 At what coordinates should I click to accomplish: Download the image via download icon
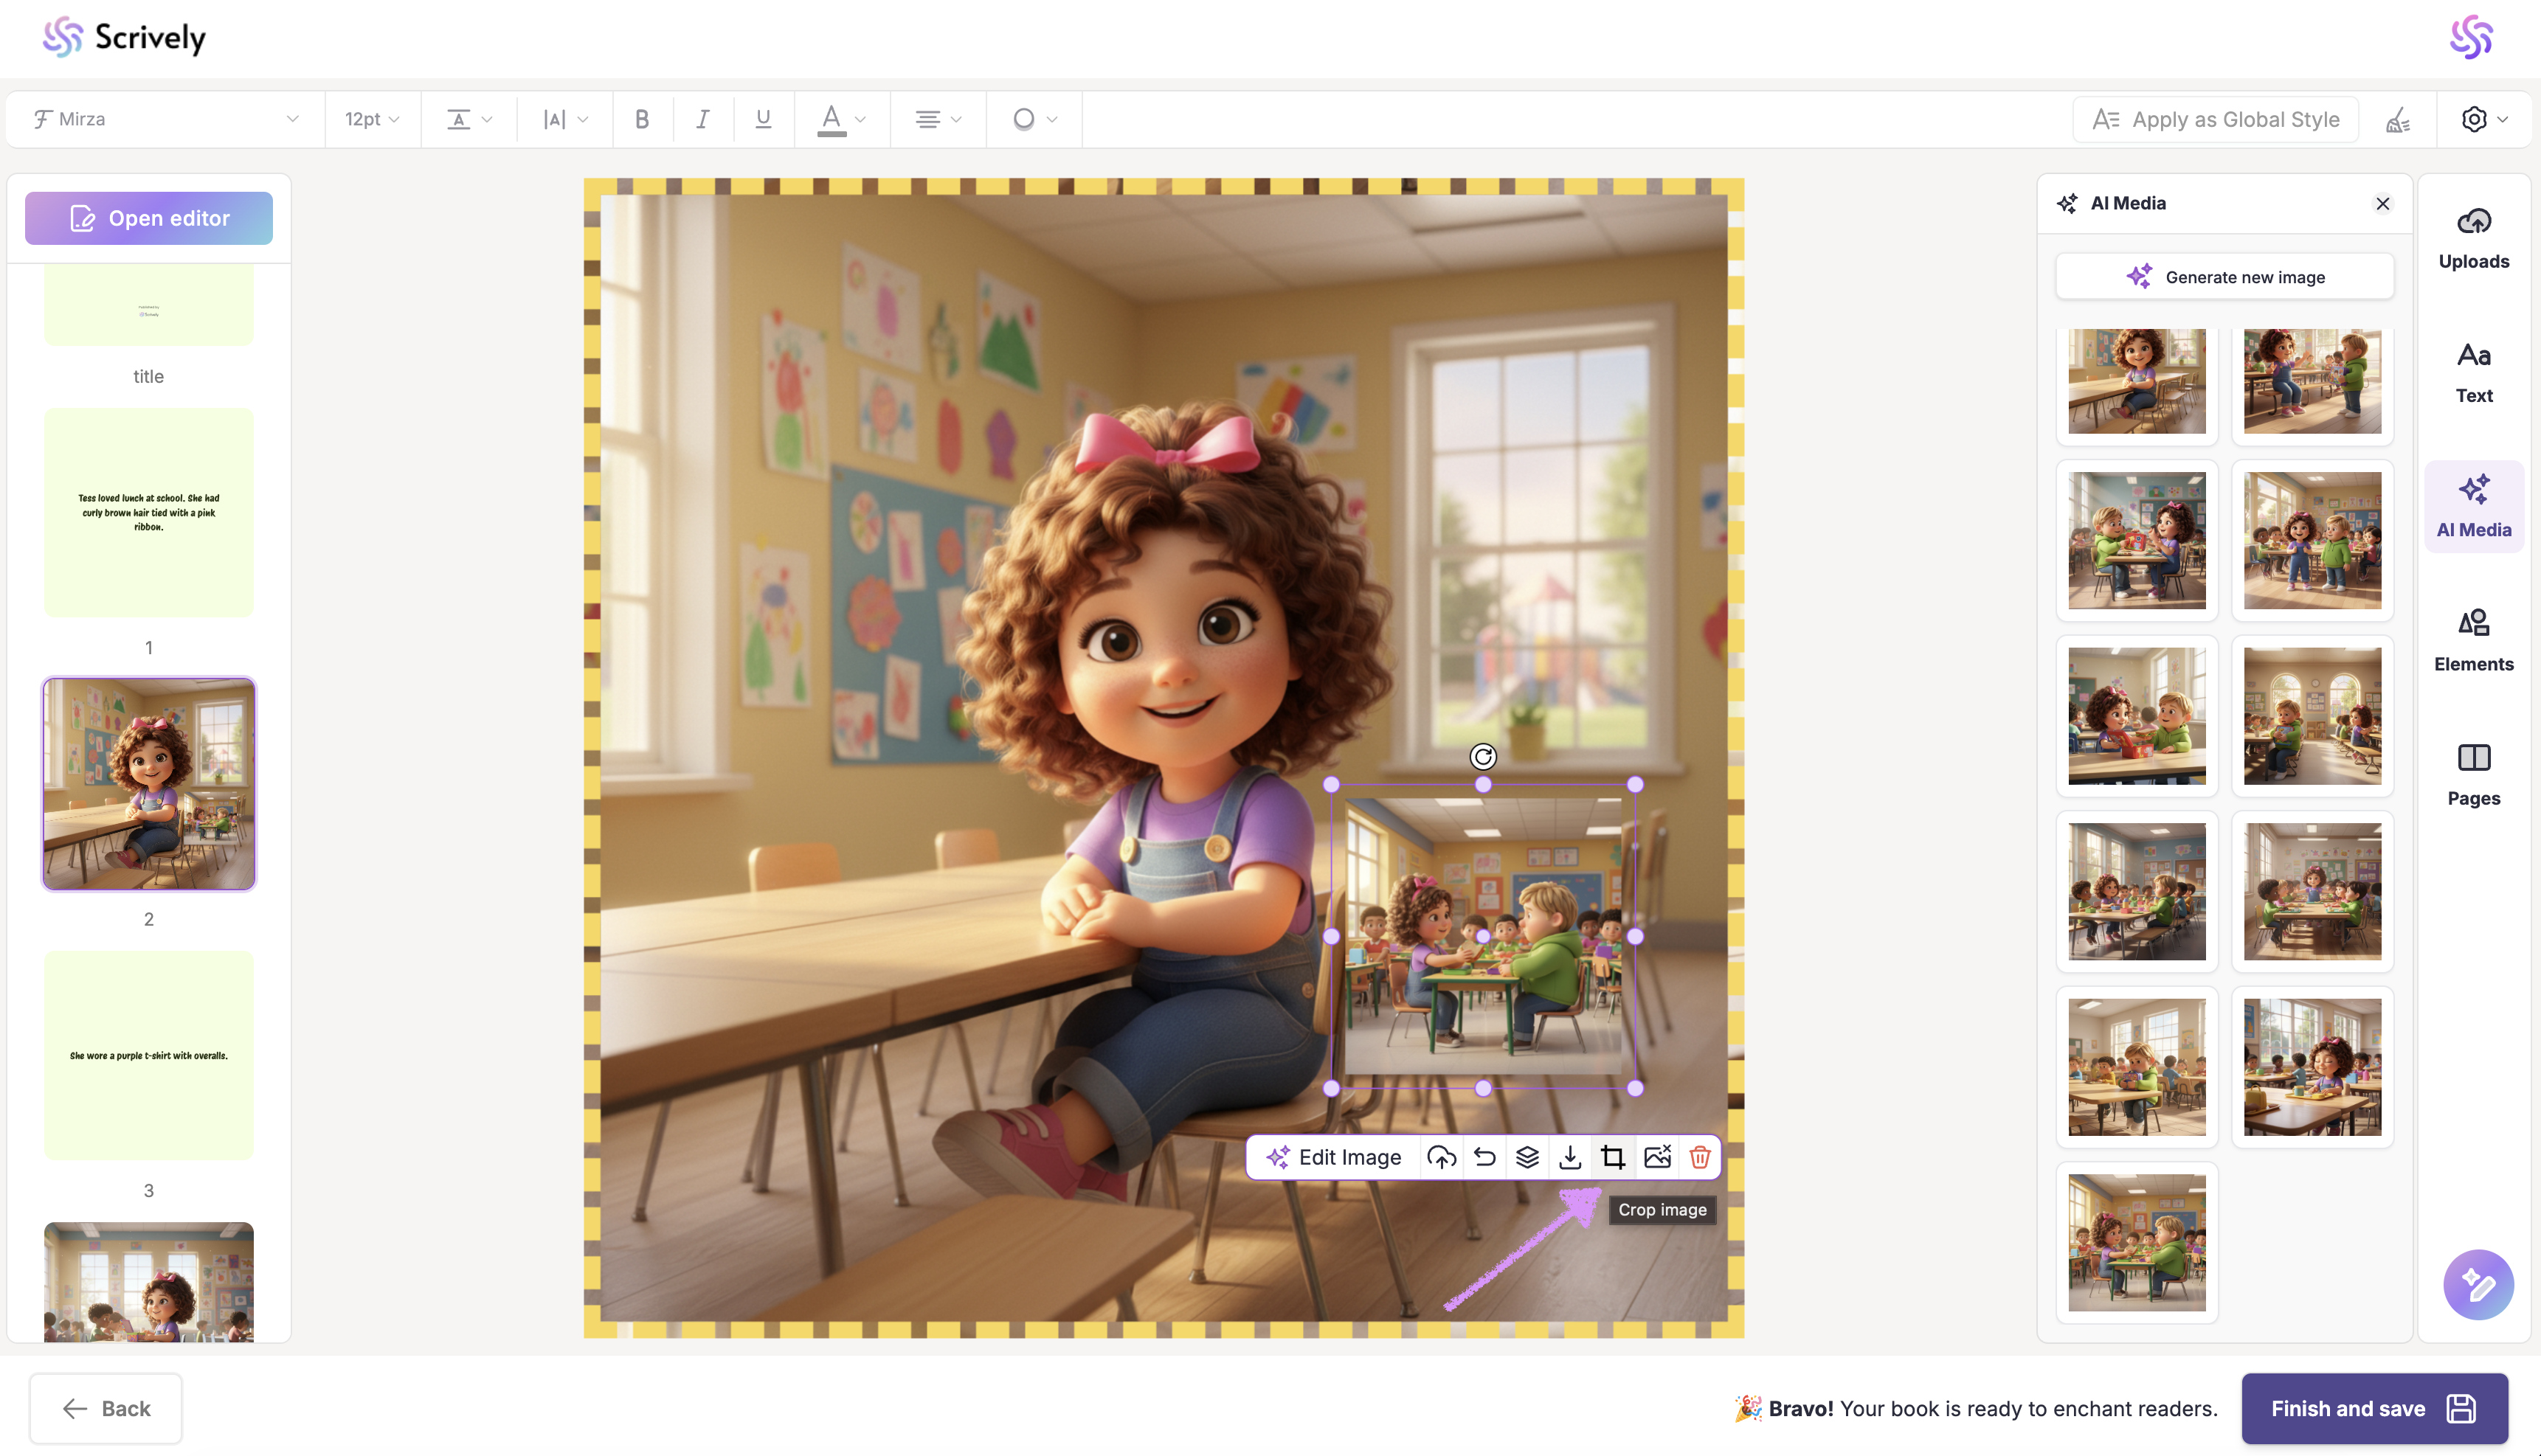[1570, 1157]
